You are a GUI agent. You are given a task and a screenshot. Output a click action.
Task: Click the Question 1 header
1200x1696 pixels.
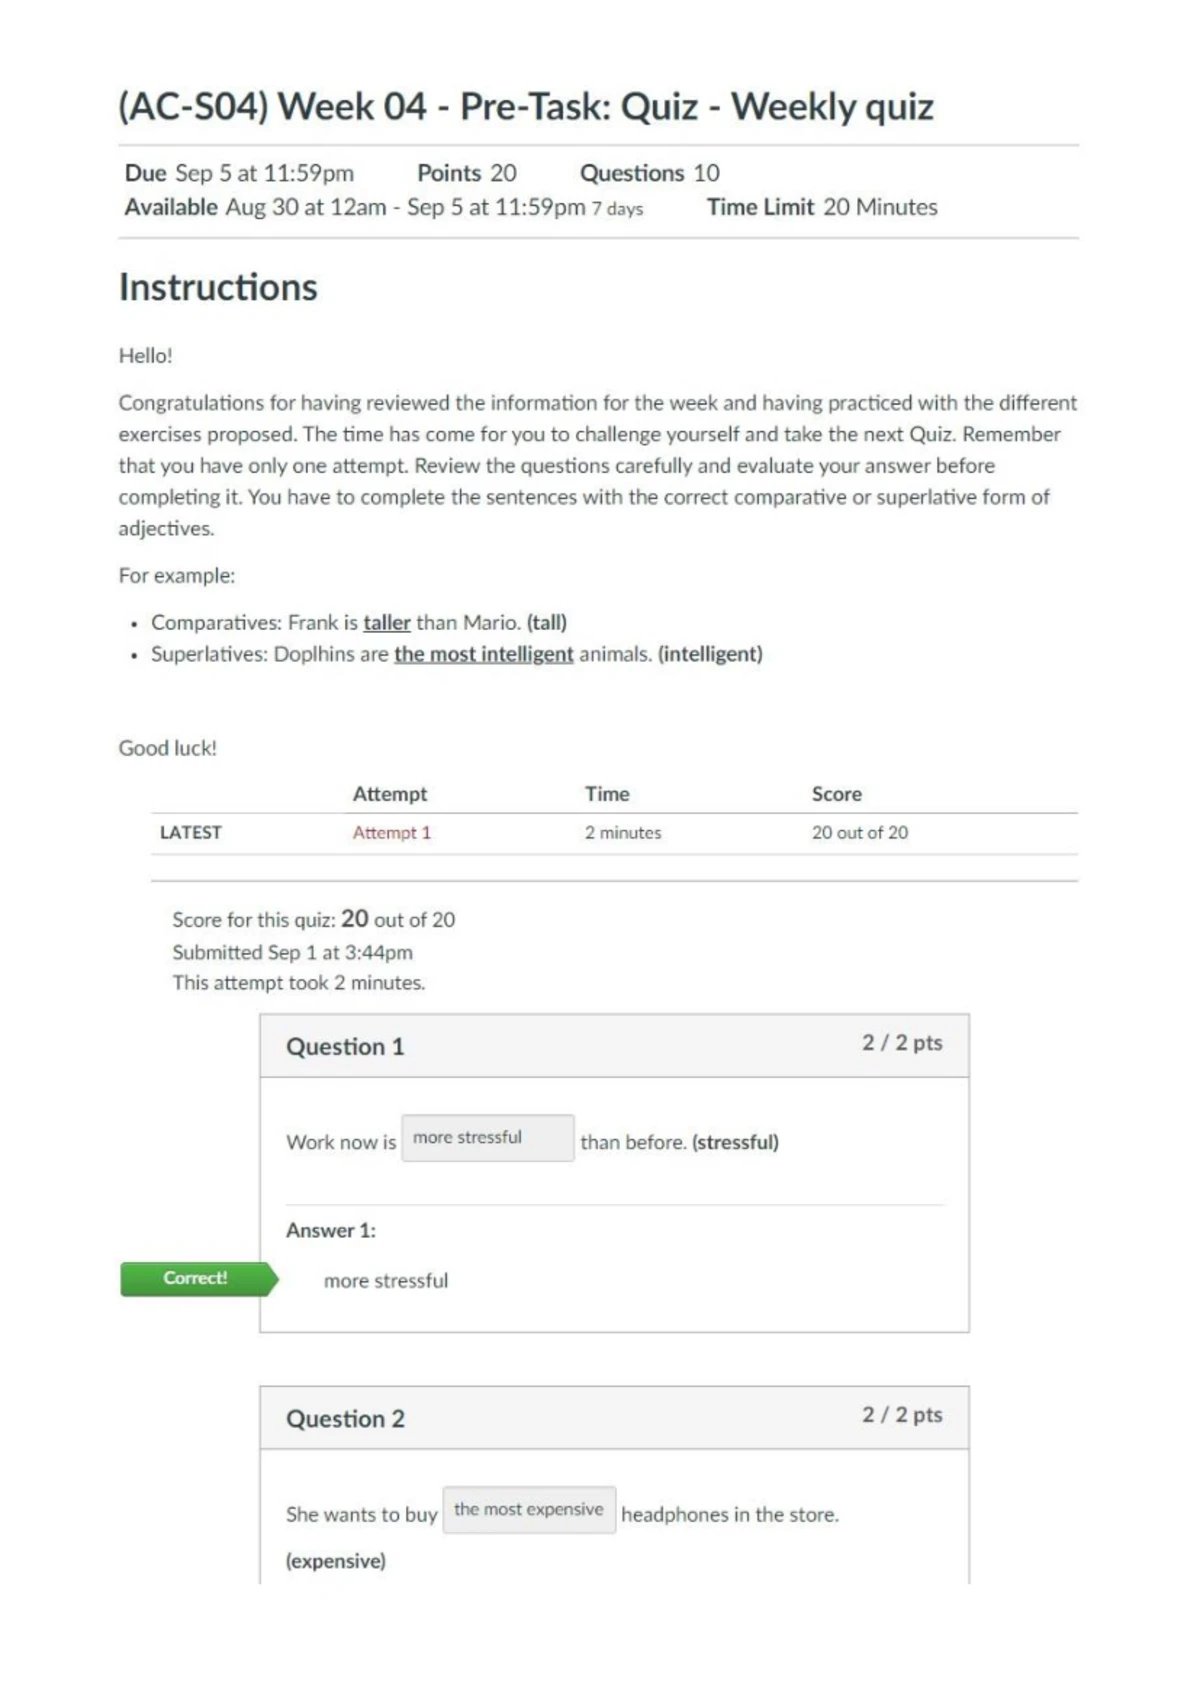point(345,1046)
